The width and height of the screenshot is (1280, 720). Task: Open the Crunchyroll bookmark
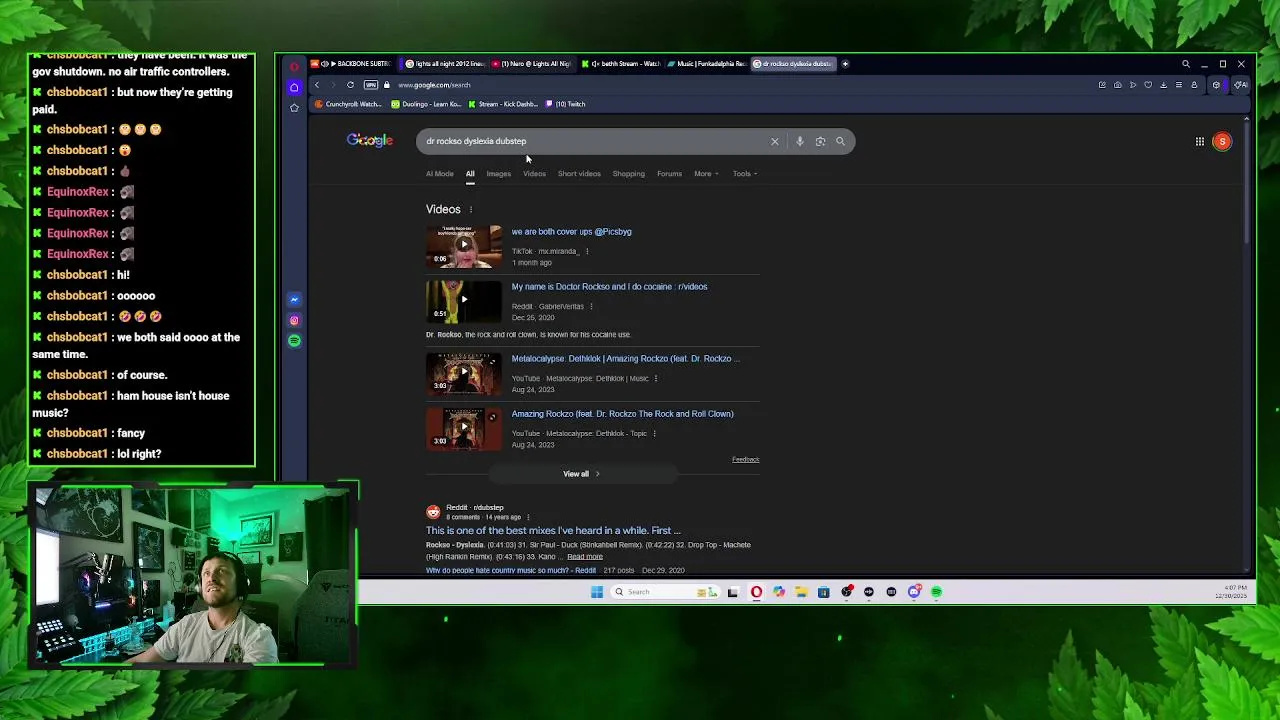pos(348,104)
